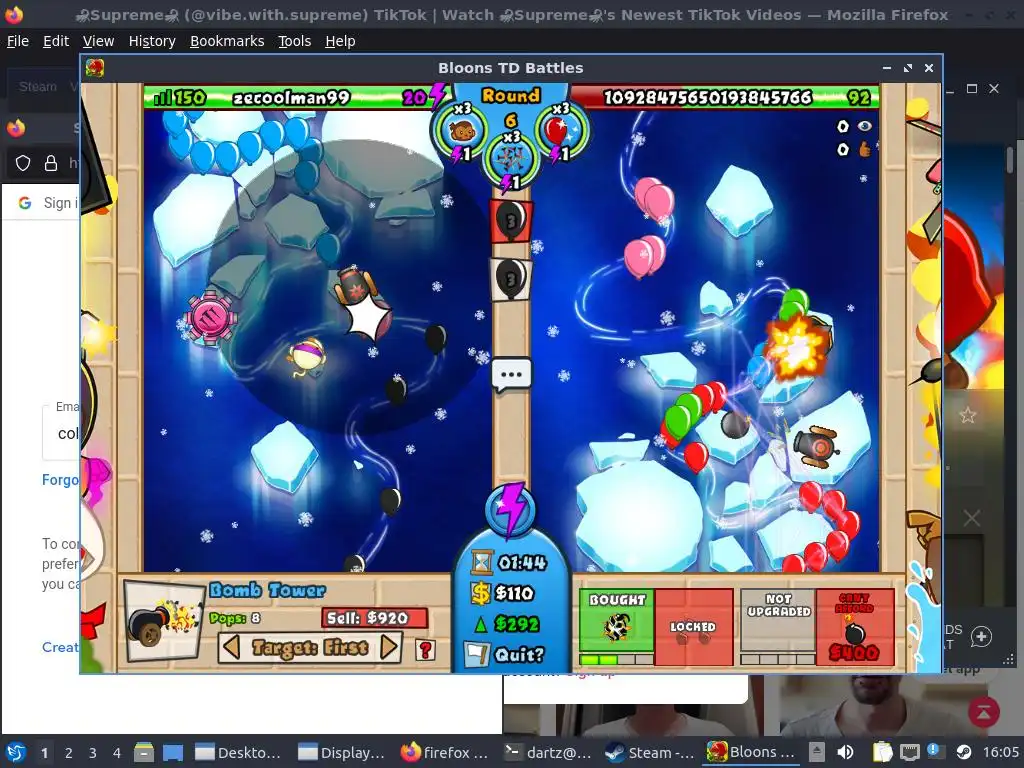Click the Firefox padlock site info icon
This screenshot has width=1024, height=768.
(x=51, y=163)
